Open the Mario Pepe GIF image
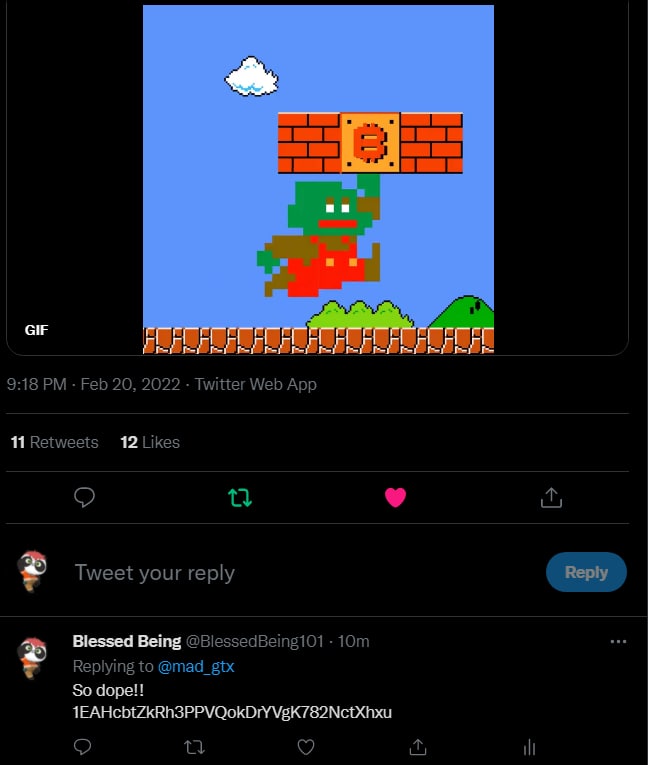The width and height of the screenshot is (648, 765). (x=318, y=180)
